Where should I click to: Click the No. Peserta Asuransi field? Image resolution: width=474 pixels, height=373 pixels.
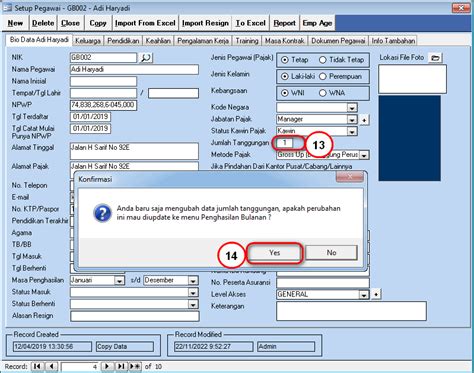pos(323,283)
